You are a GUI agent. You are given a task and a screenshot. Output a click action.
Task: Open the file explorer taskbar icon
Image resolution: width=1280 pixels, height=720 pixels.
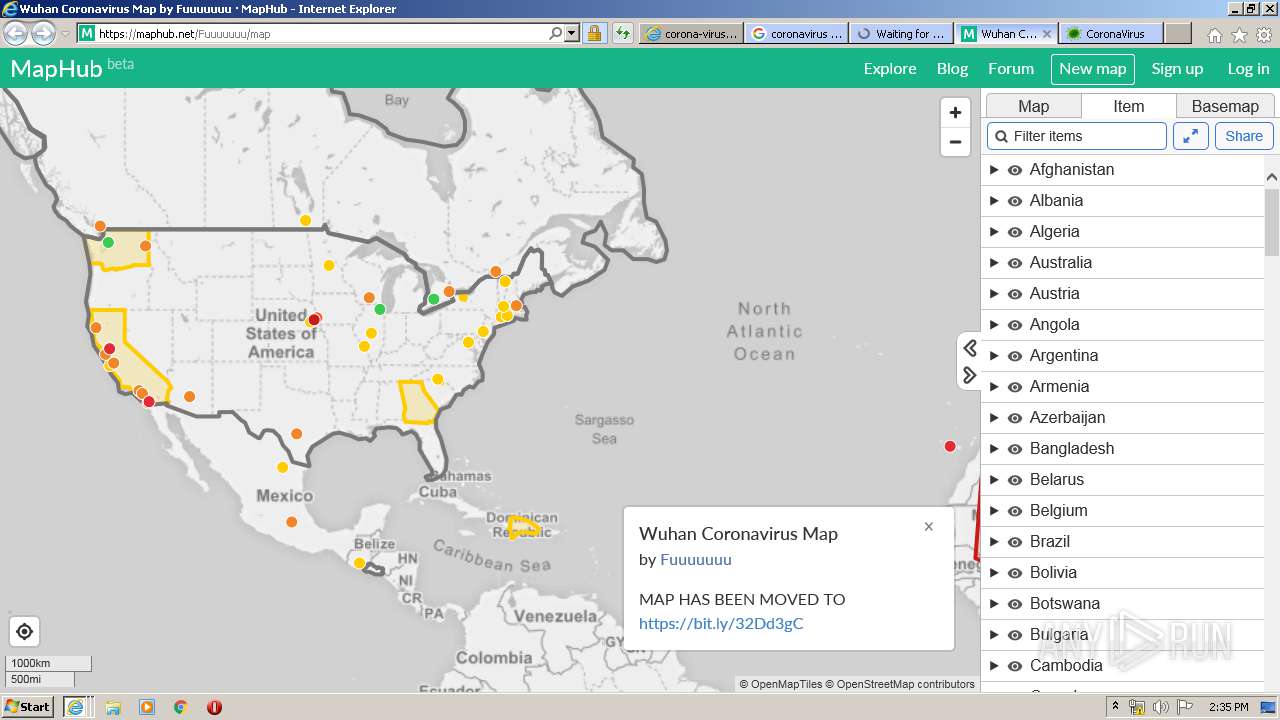coord(113,707)
